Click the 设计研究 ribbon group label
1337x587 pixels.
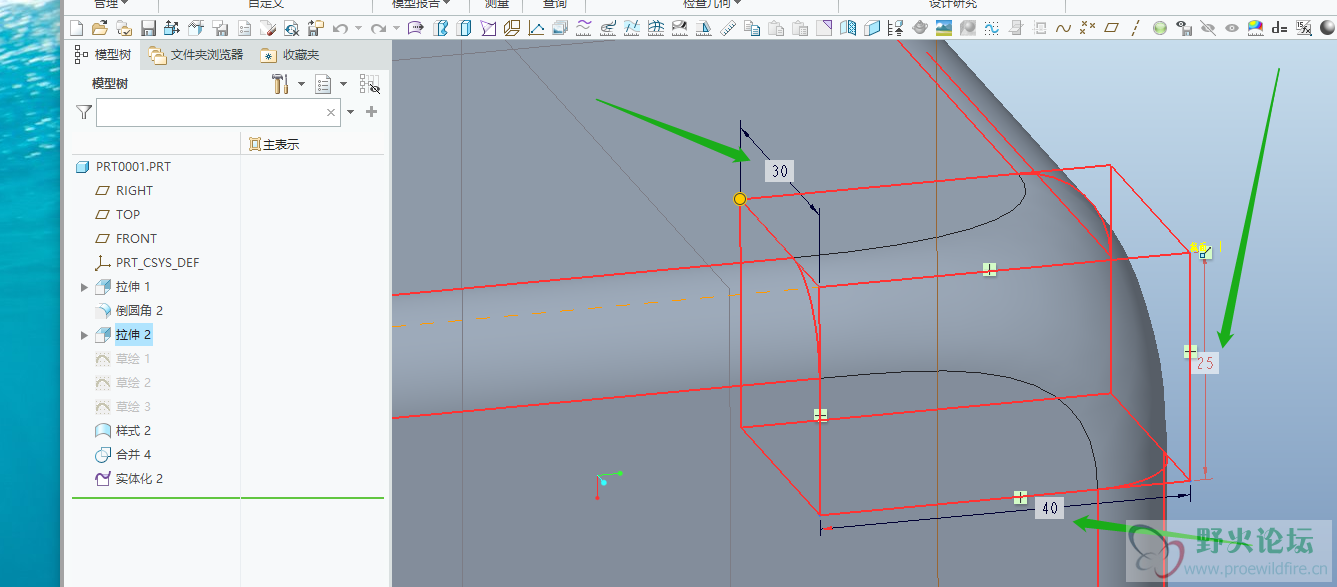point(952,4)
